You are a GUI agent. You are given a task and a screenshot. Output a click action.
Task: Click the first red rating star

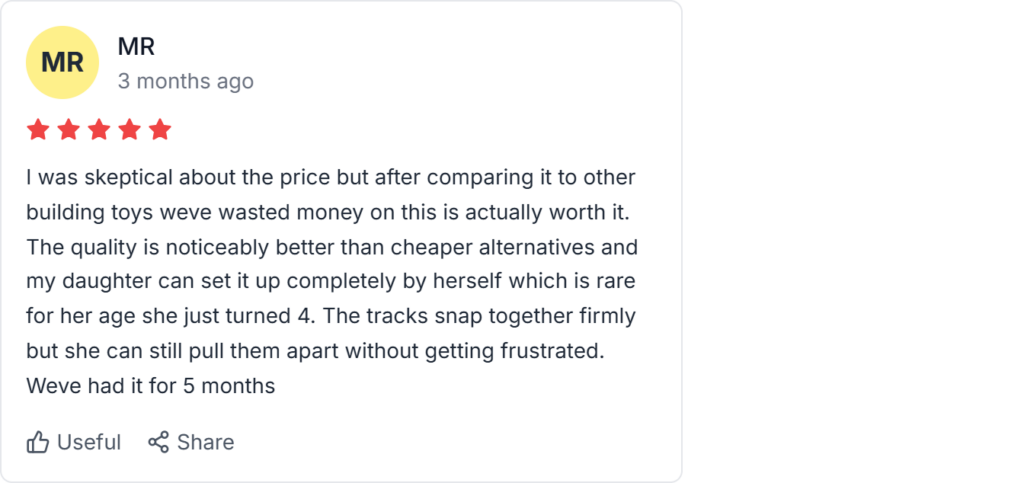pyautogui.click(x=38, y=130)
